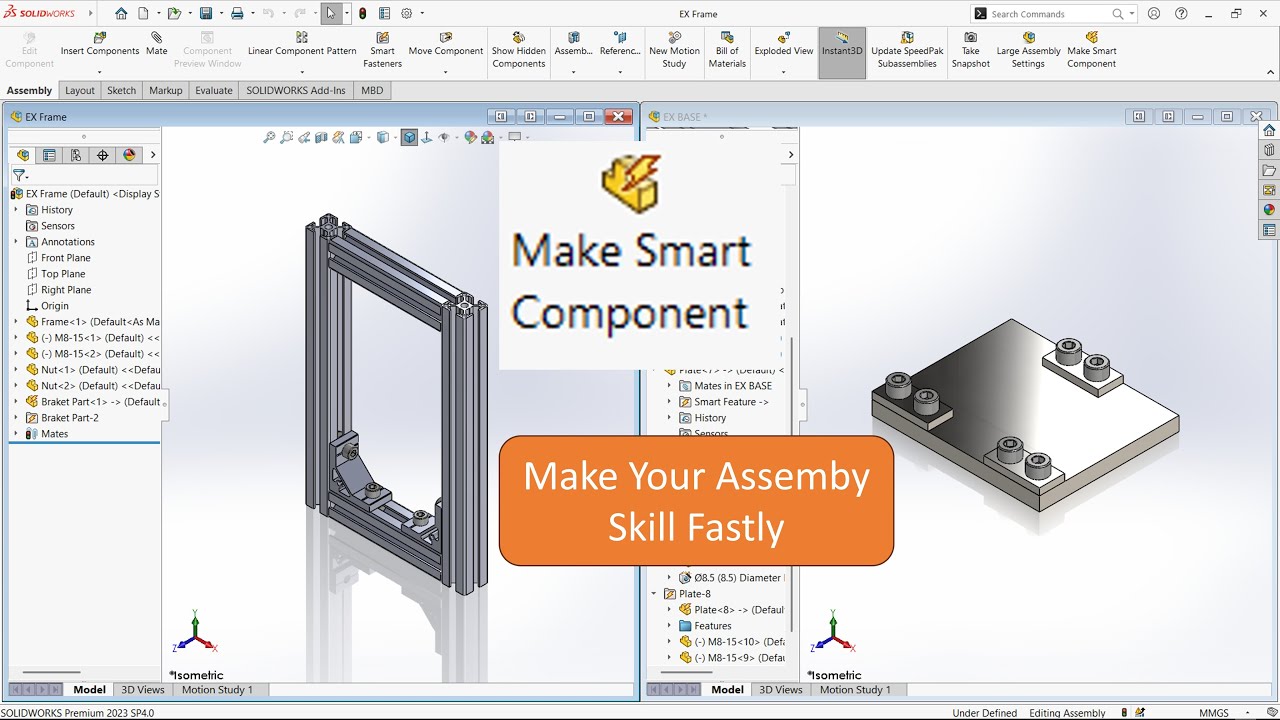Click the user login icon
This screenshot has height=720, width=1280.
coord(1155,14)
